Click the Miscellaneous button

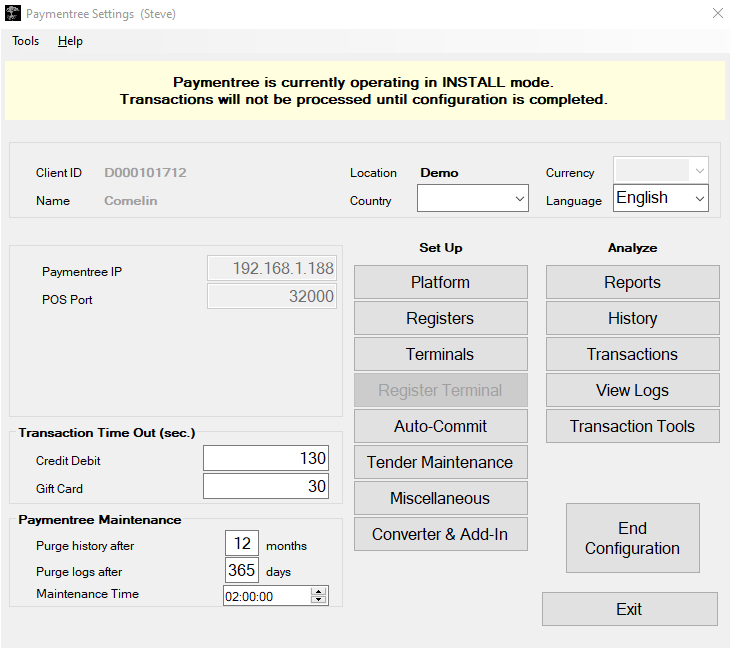(441, 498)
